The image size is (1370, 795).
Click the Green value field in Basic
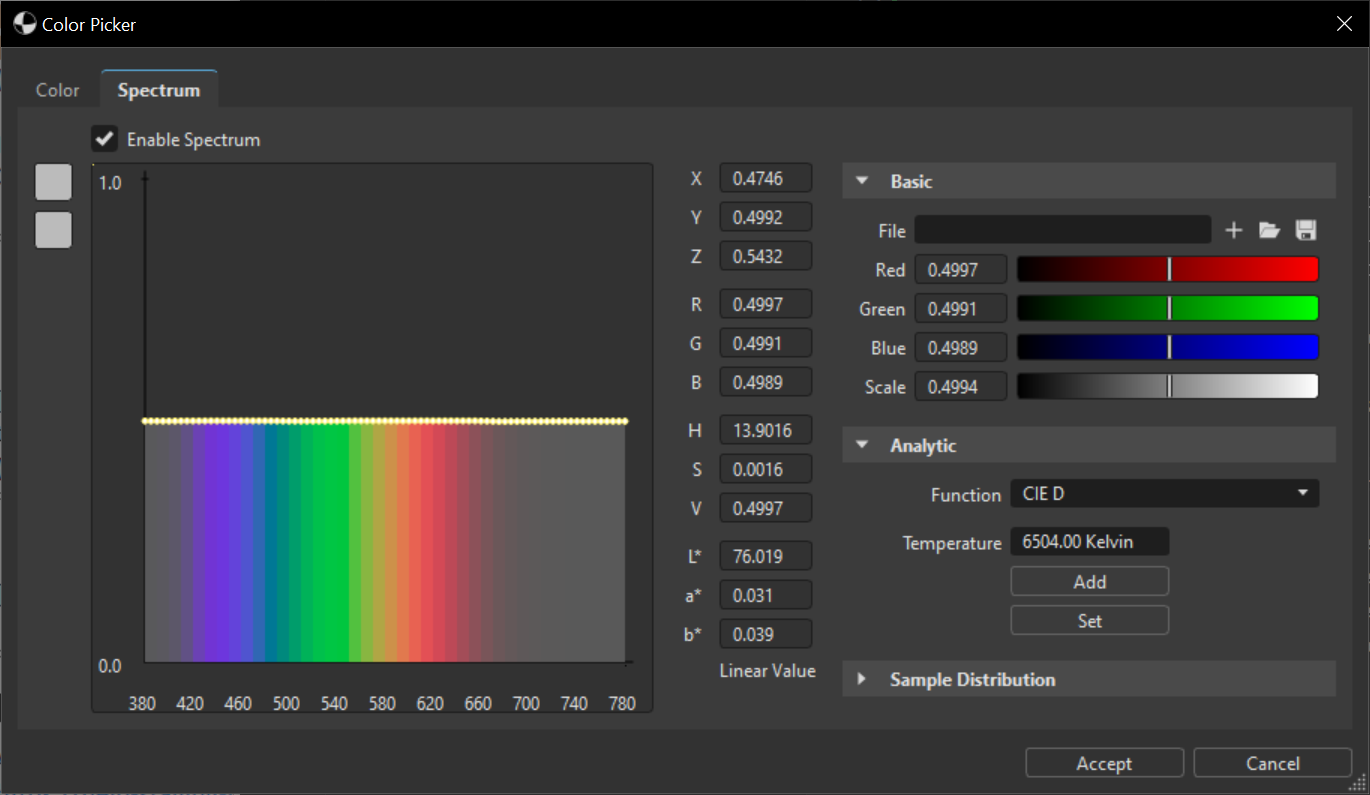point(962,309)
